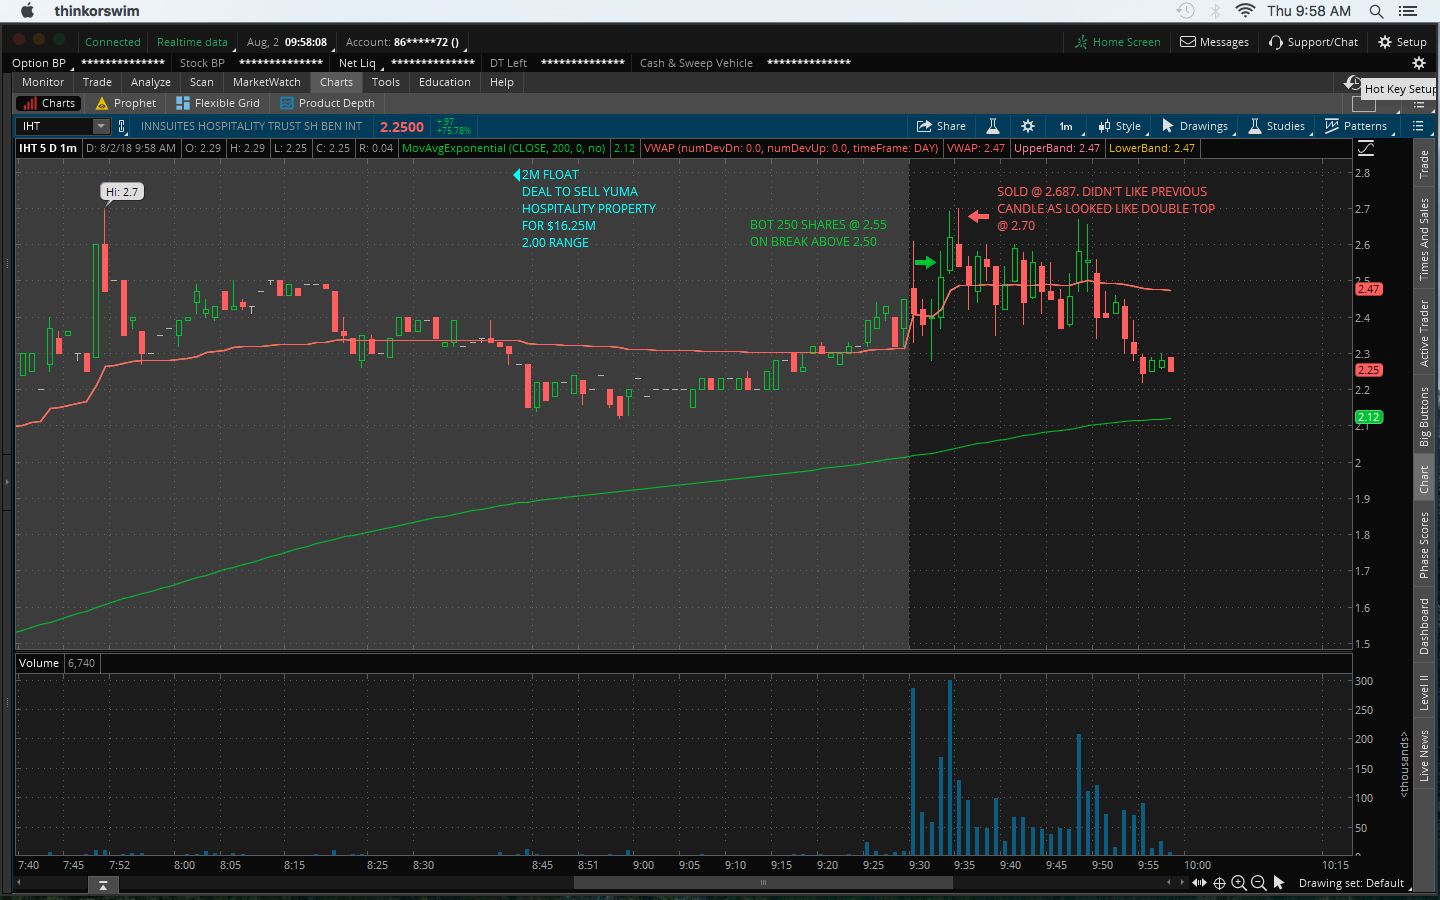Image resolution: width=1440 pixels, height=900 pixels.
Task: Click the MovAvgExponential study label
Action: 504,148
